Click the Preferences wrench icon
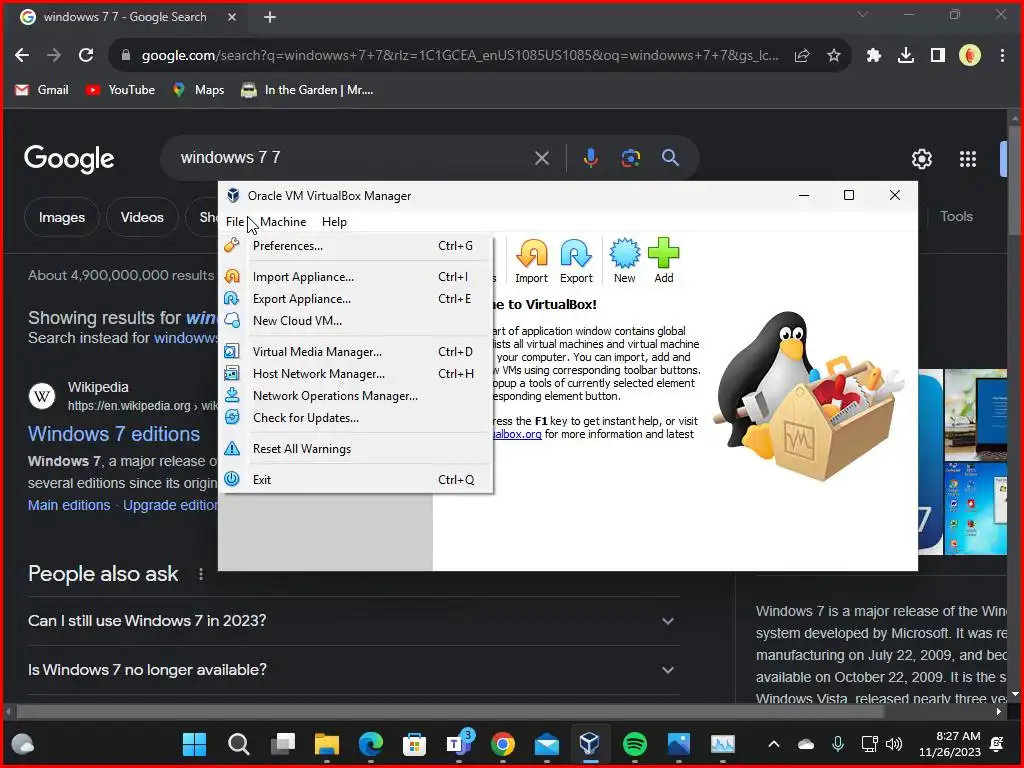The height and width of the screenshot is (768, 1024). [x=232, y=246]
